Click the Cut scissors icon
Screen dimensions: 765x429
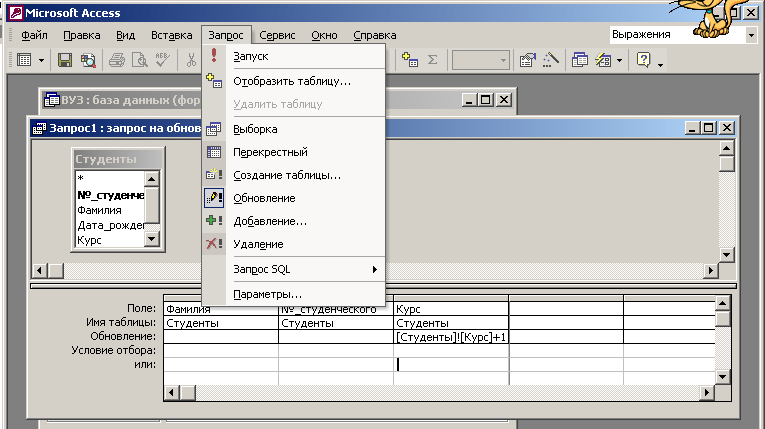tap(191, 60)
